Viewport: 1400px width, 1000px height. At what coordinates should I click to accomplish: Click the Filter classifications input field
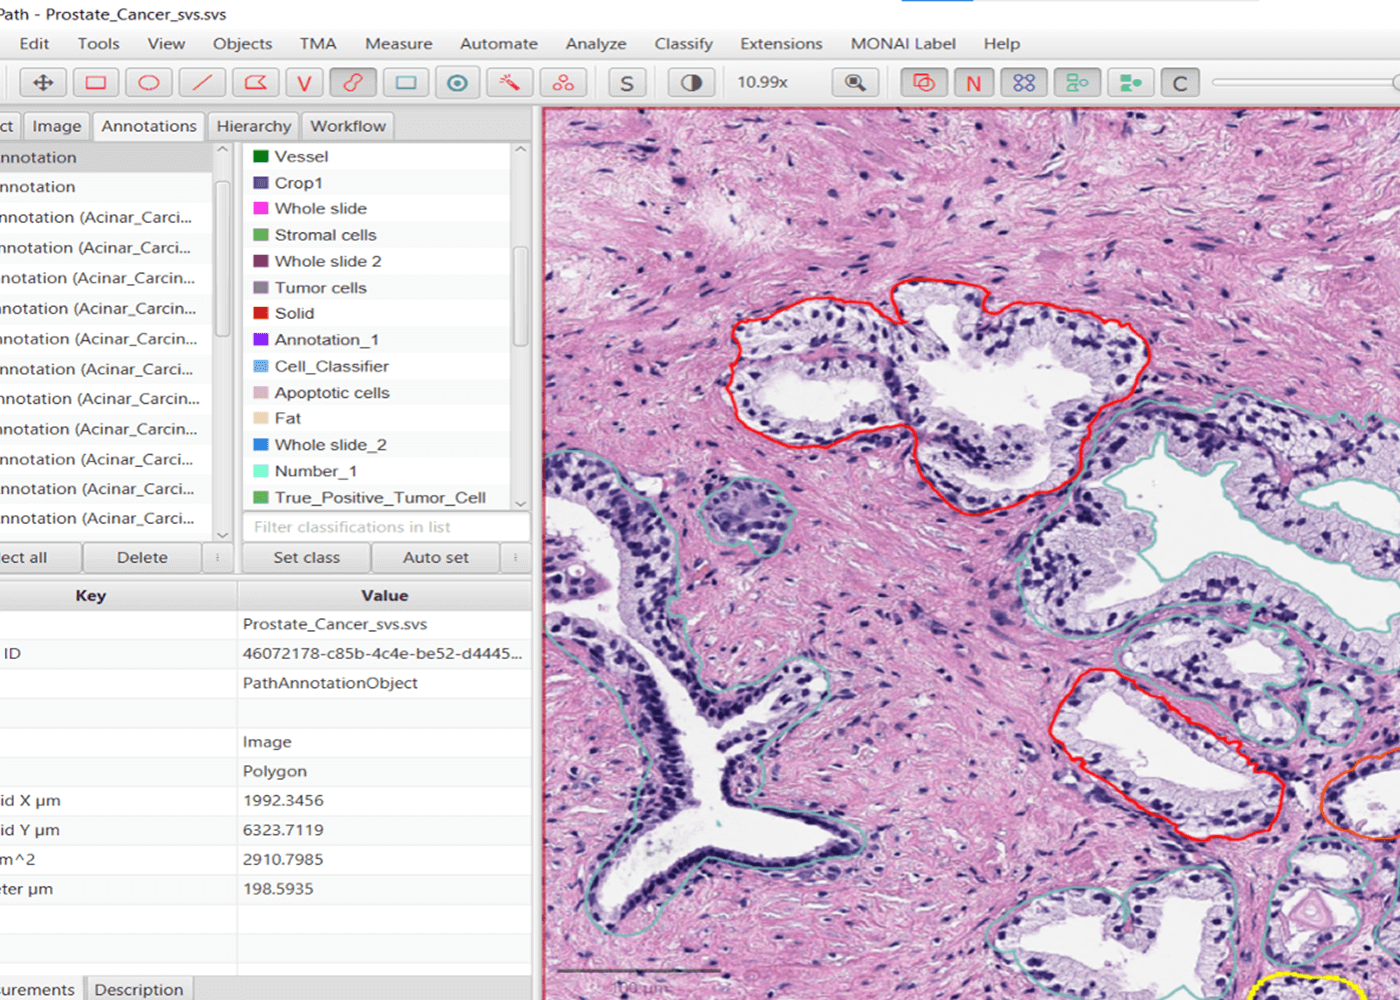tap(385, 527)
